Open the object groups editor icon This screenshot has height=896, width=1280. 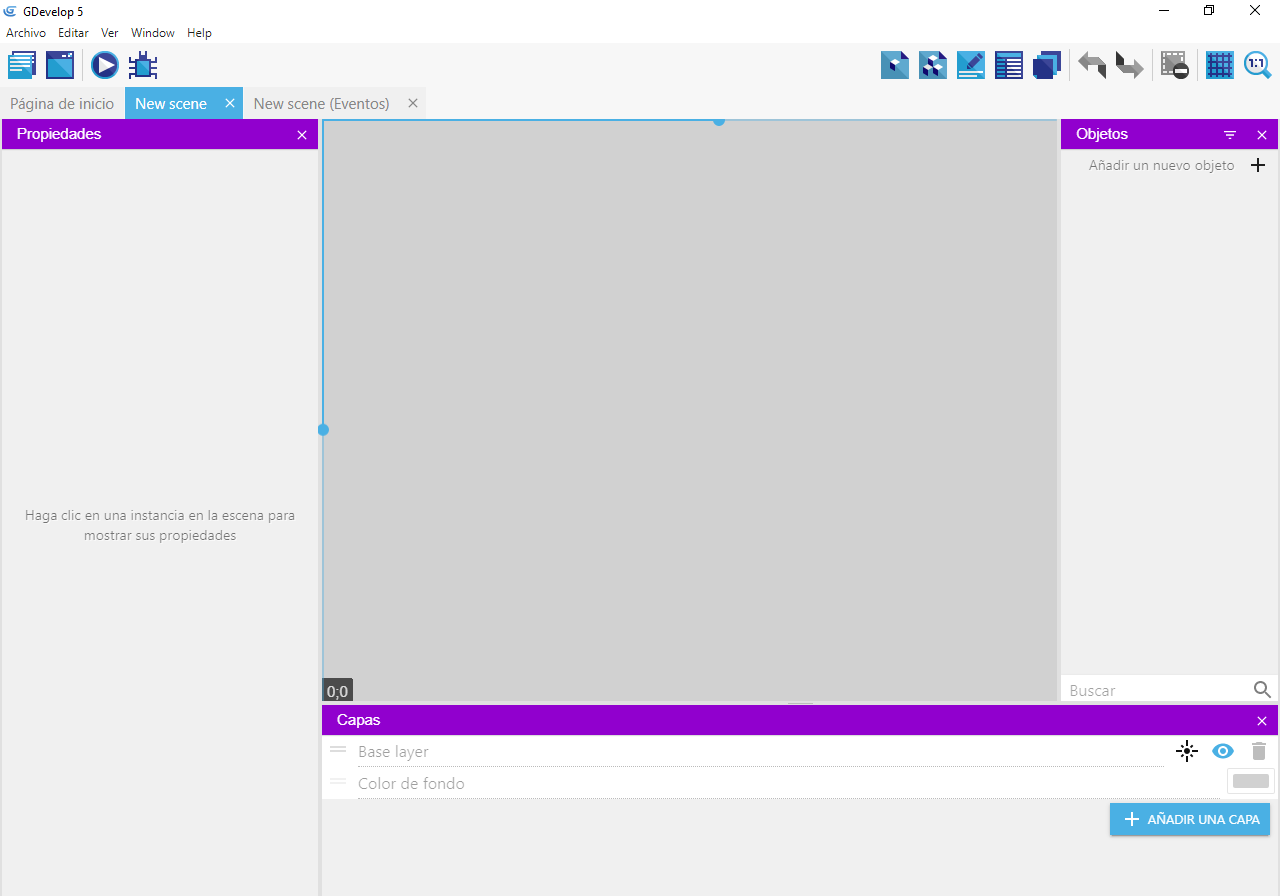(x=932, y=66)
